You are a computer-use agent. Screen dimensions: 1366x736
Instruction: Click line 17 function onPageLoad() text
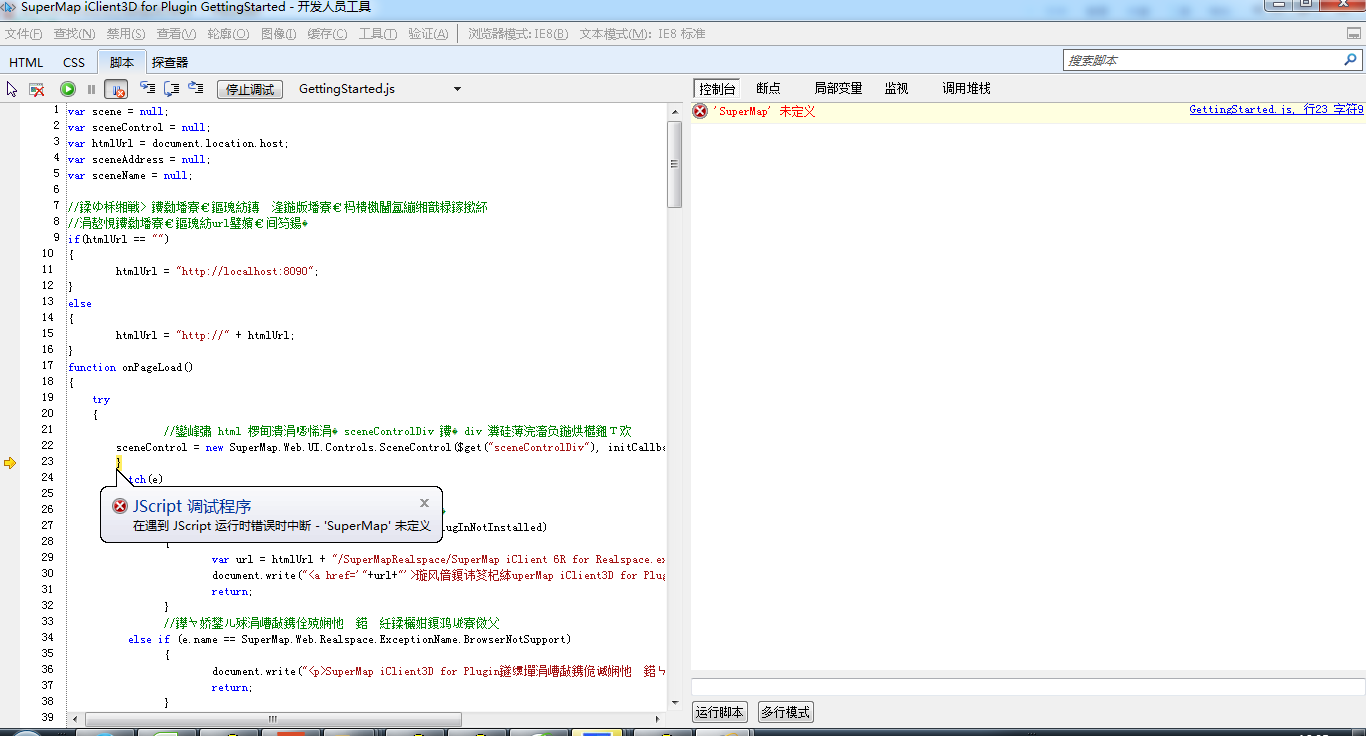130,367
